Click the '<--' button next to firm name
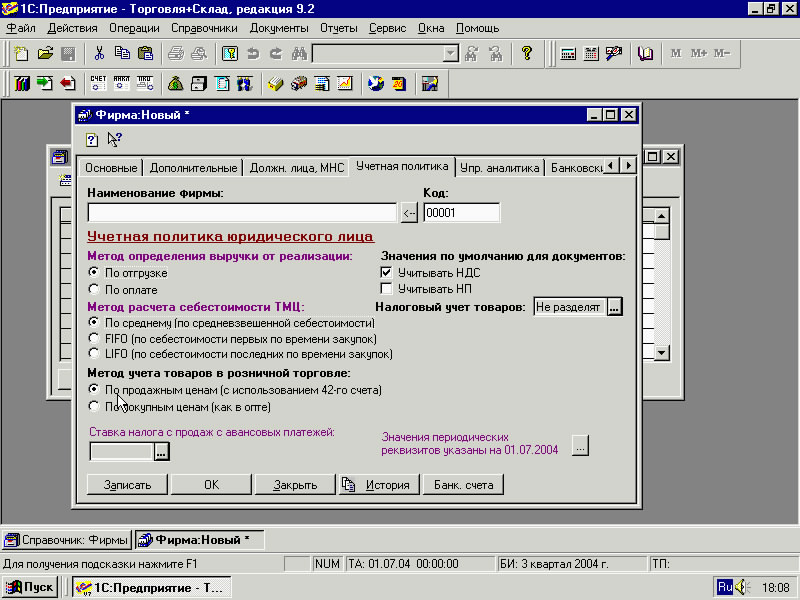800x600 pixels. pyautogui.click(x=409, y=213)
